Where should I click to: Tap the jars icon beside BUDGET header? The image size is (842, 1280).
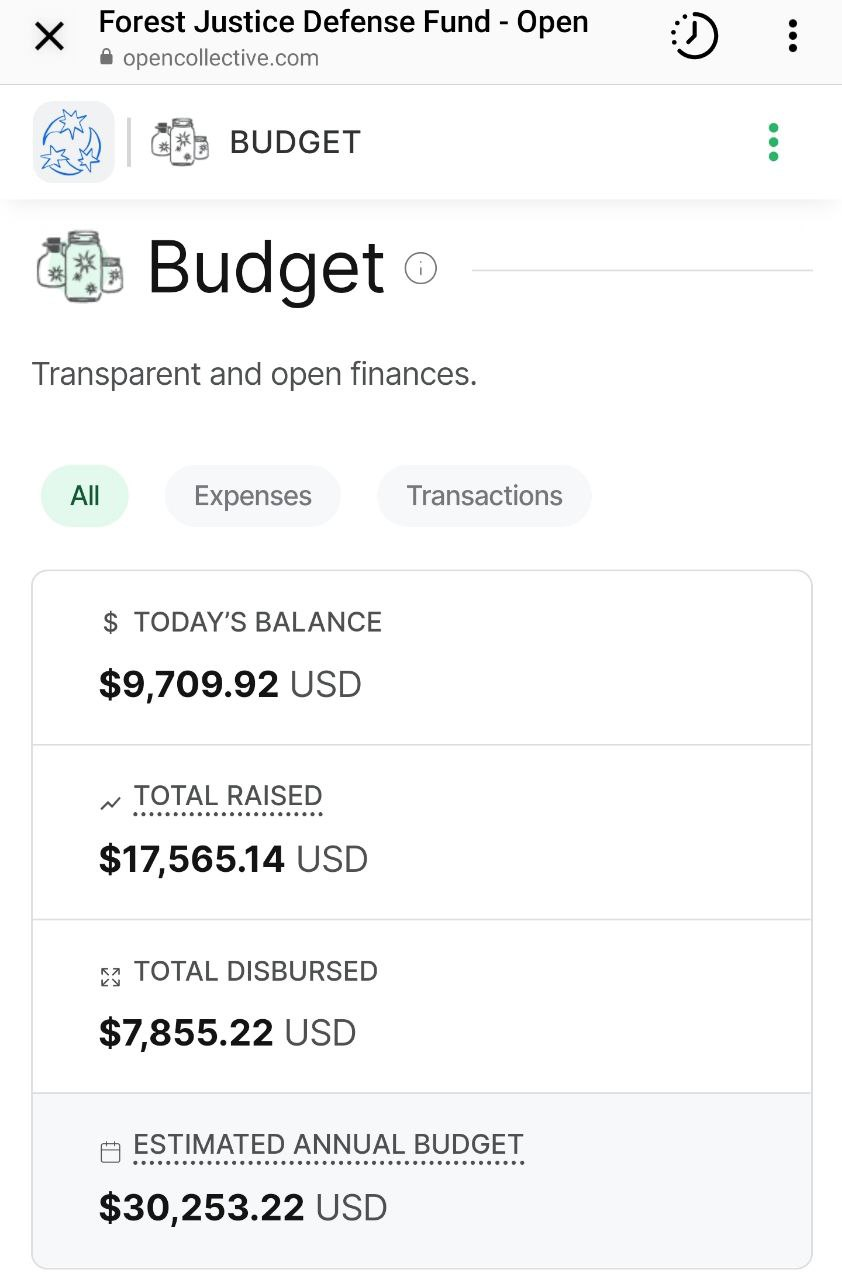coord(180,142)
